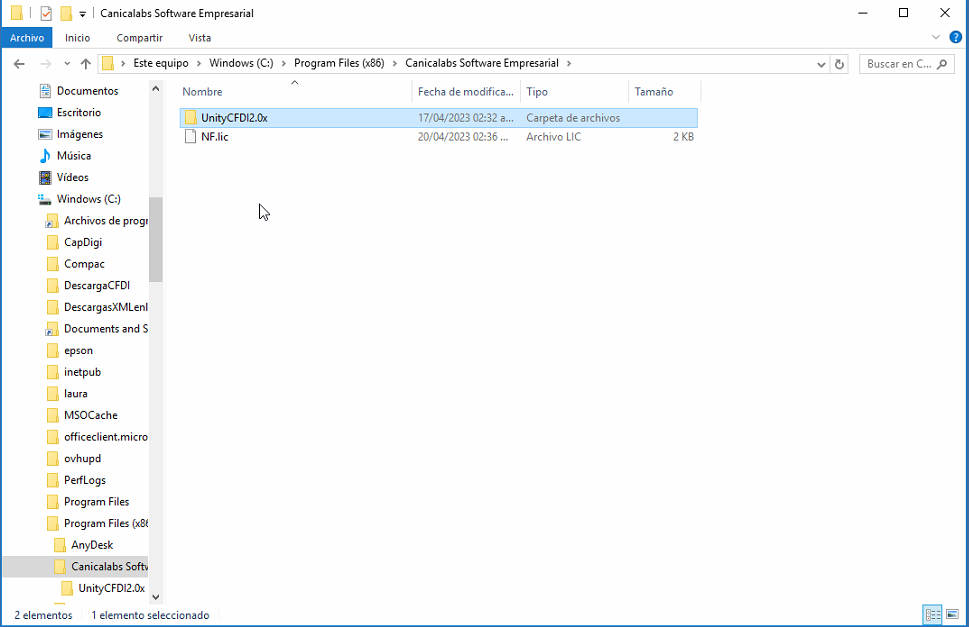The width and height of the screenshot is (969, 627).
Task: Click the 'NF.lic' file name
Action: pyautogui.click(x=214, y=137)
